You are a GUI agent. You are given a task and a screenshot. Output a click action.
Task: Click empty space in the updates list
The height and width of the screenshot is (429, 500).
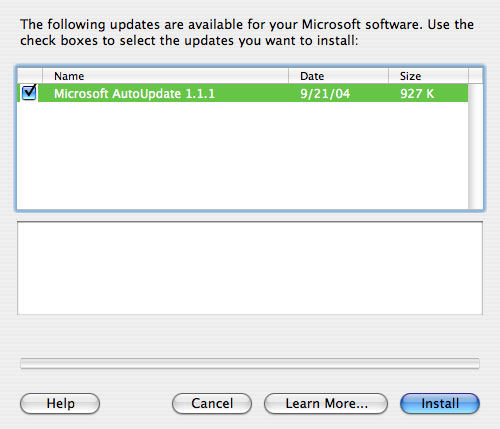coord(243,156)
